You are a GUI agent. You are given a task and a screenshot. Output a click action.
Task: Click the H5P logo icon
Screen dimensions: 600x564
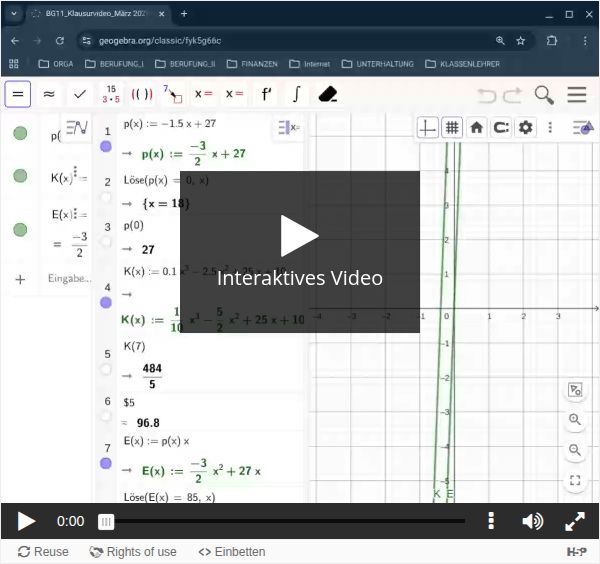coord(576,552)
